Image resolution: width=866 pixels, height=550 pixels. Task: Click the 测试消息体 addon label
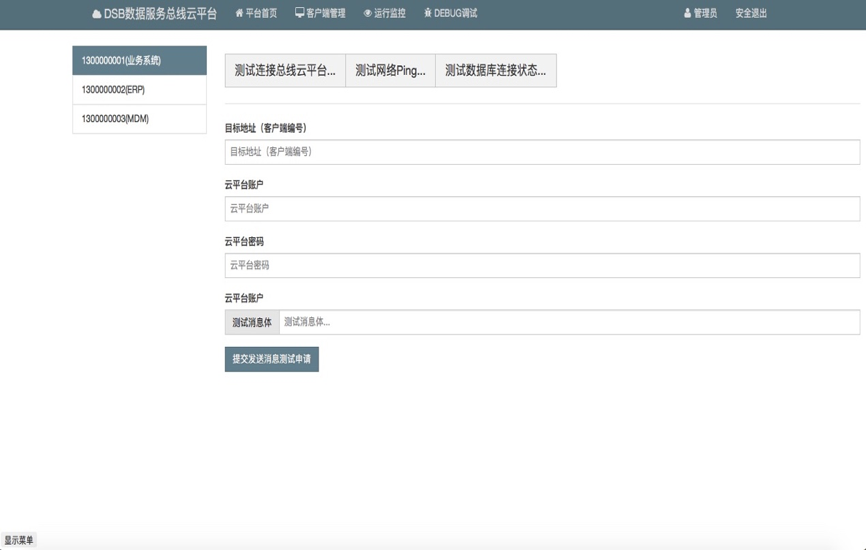[252, 322]
